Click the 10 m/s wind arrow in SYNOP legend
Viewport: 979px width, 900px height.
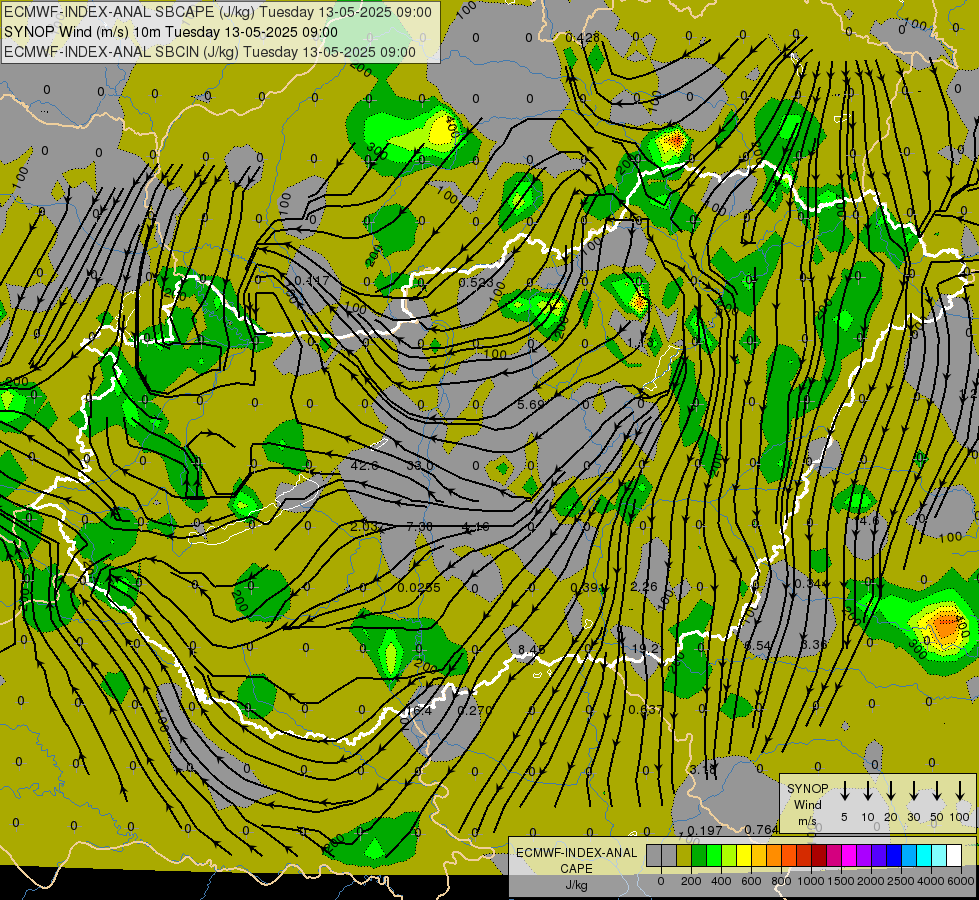tap(868, 791)
